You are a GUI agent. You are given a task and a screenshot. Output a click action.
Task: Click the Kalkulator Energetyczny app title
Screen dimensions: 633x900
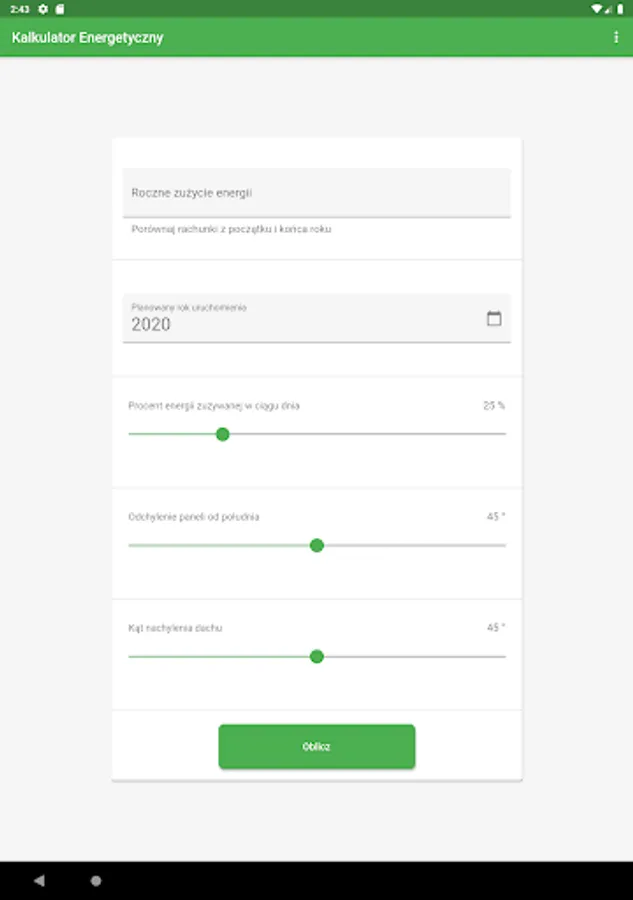(x=87, y=37)
